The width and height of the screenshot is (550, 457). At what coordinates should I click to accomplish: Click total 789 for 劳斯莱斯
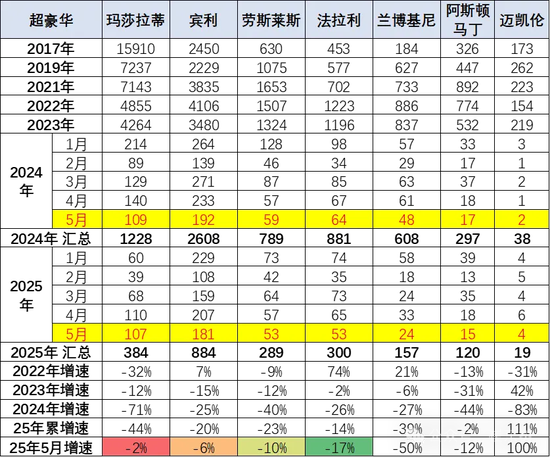pos(271,238)
